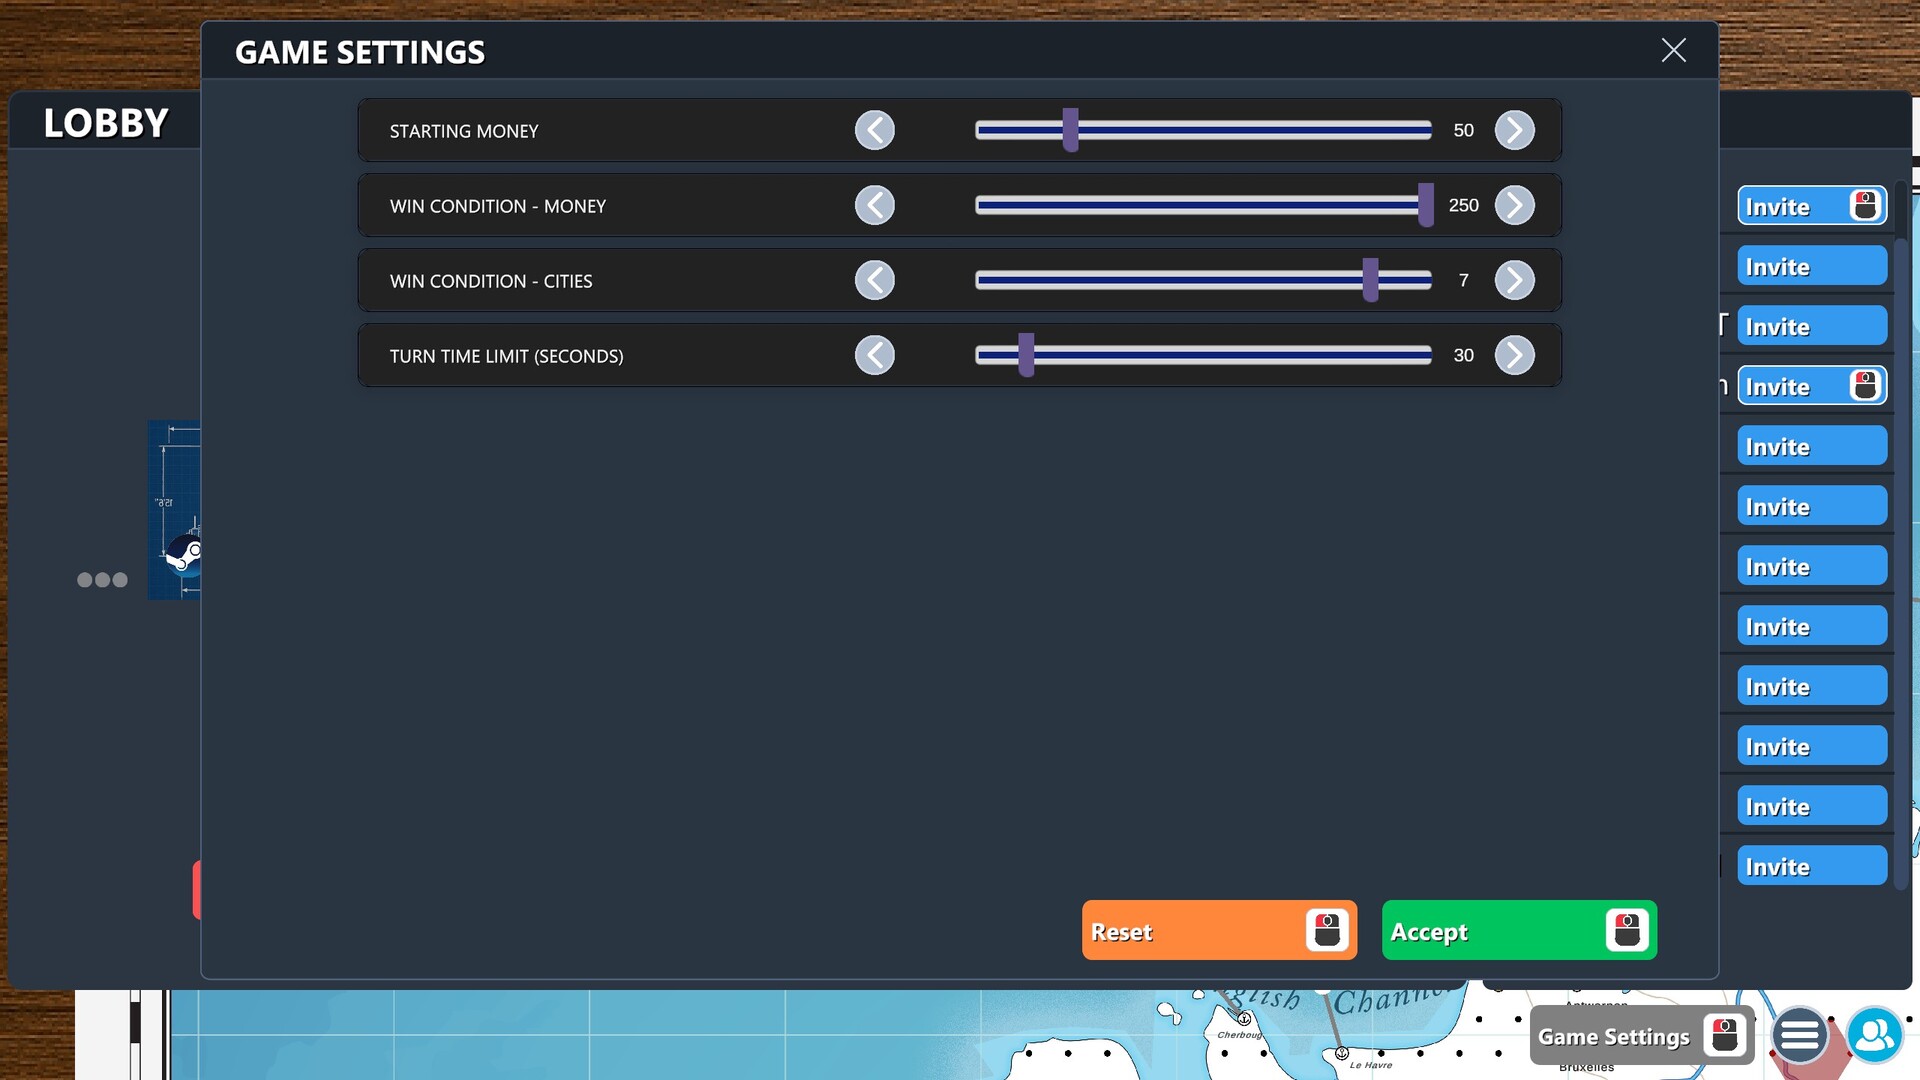Image resolution: width=1920 pixels, height=1080 pixels.
Task: Increase Starting Money using the right arrow
Action: 1515,130
